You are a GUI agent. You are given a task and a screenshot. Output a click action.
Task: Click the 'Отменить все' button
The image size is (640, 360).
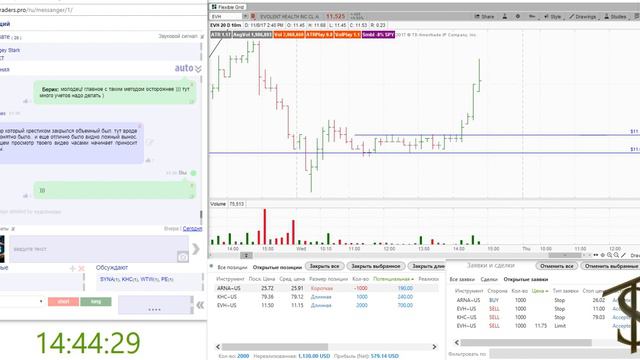pyautogui.click(x=557, y=266)
